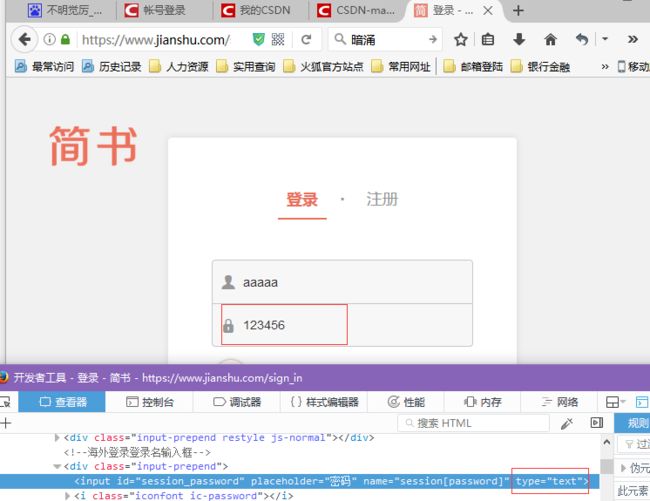This screenshot has height=501, width=650.
Task: Open the QR code icon in address bar
Action: pyautogui.click(x=278, y=39)
